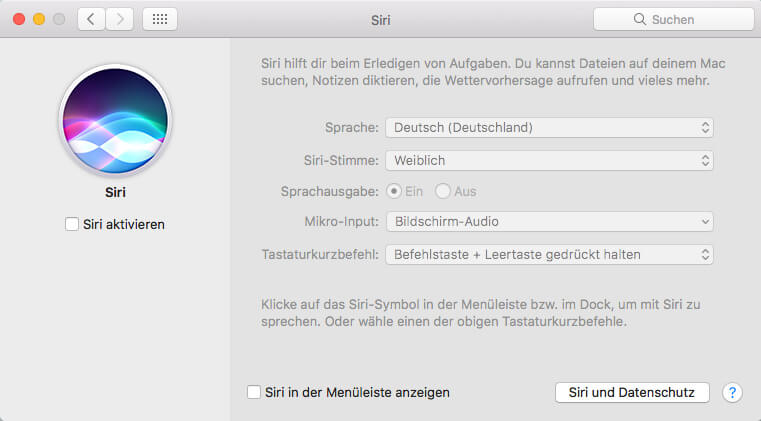Screen dimensions: 761x421
Task: Select the "Ein" Sprachausgabe radio button
Action: pyautogui.click(x=393, y=191)
